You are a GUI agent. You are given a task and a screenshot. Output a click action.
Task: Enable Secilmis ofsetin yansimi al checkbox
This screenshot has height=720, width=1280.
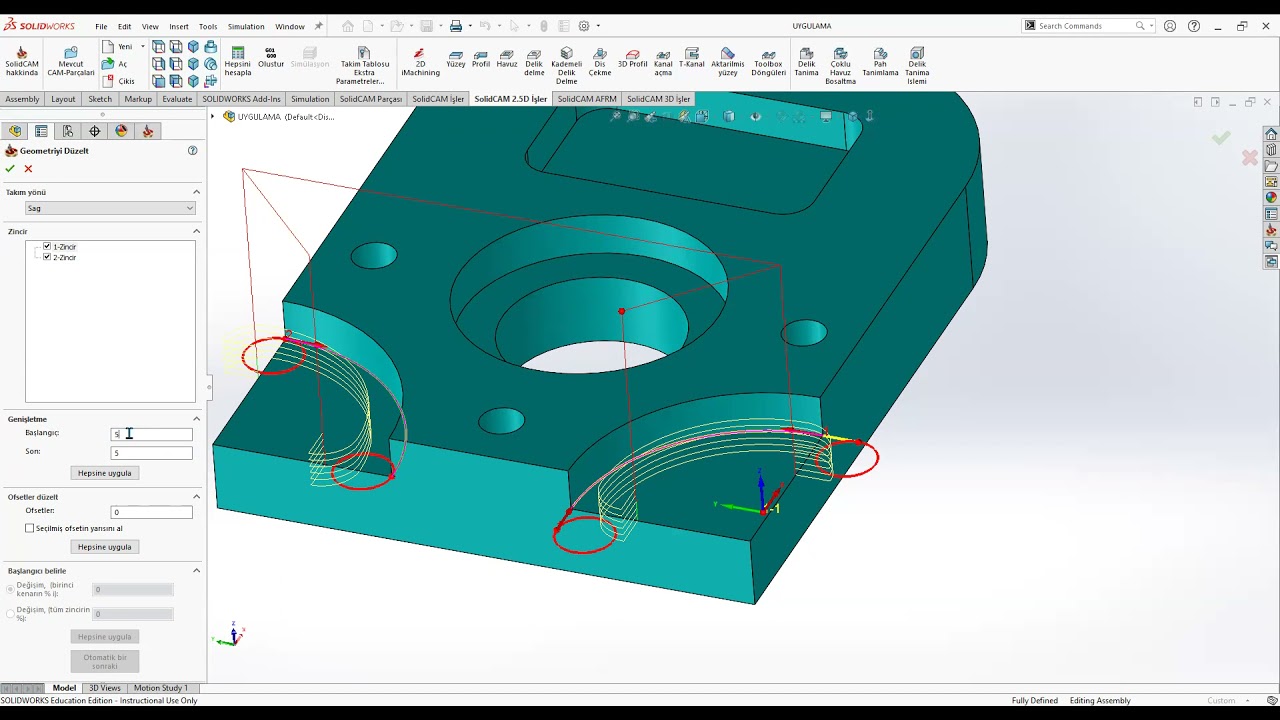30,528
